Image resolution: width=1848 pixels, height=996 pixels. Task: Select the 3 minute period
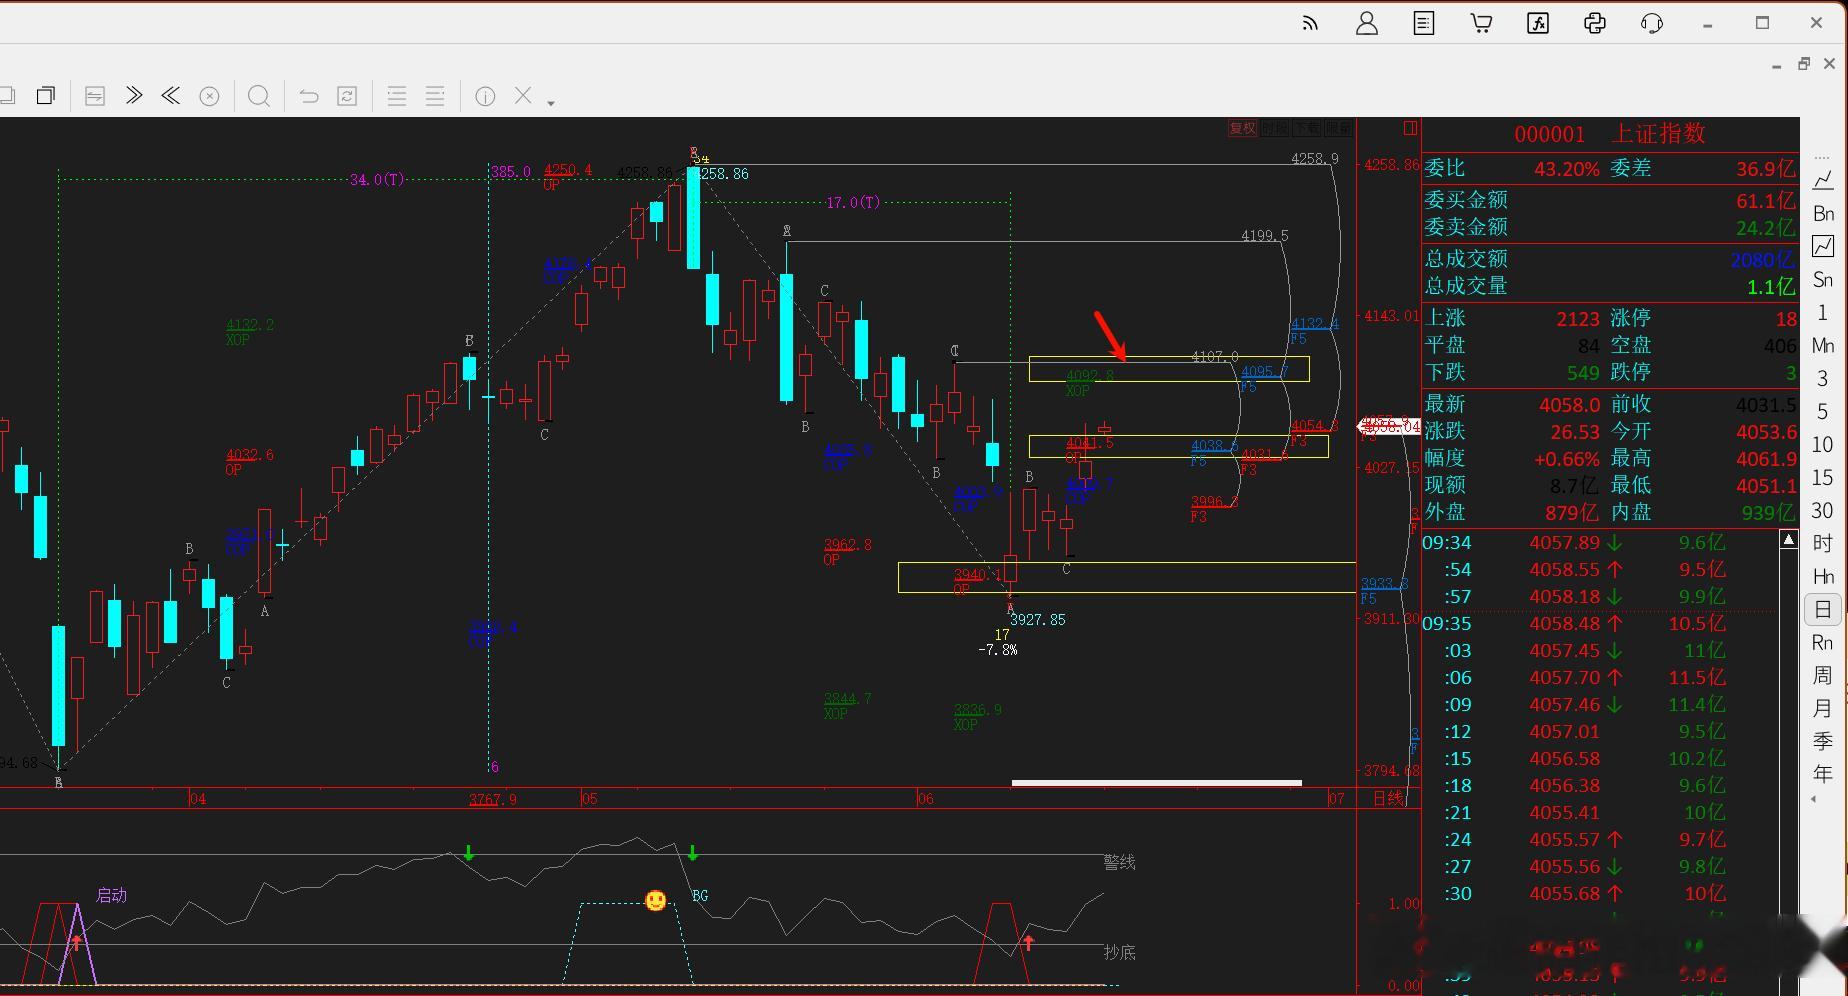click(1823, 378)
